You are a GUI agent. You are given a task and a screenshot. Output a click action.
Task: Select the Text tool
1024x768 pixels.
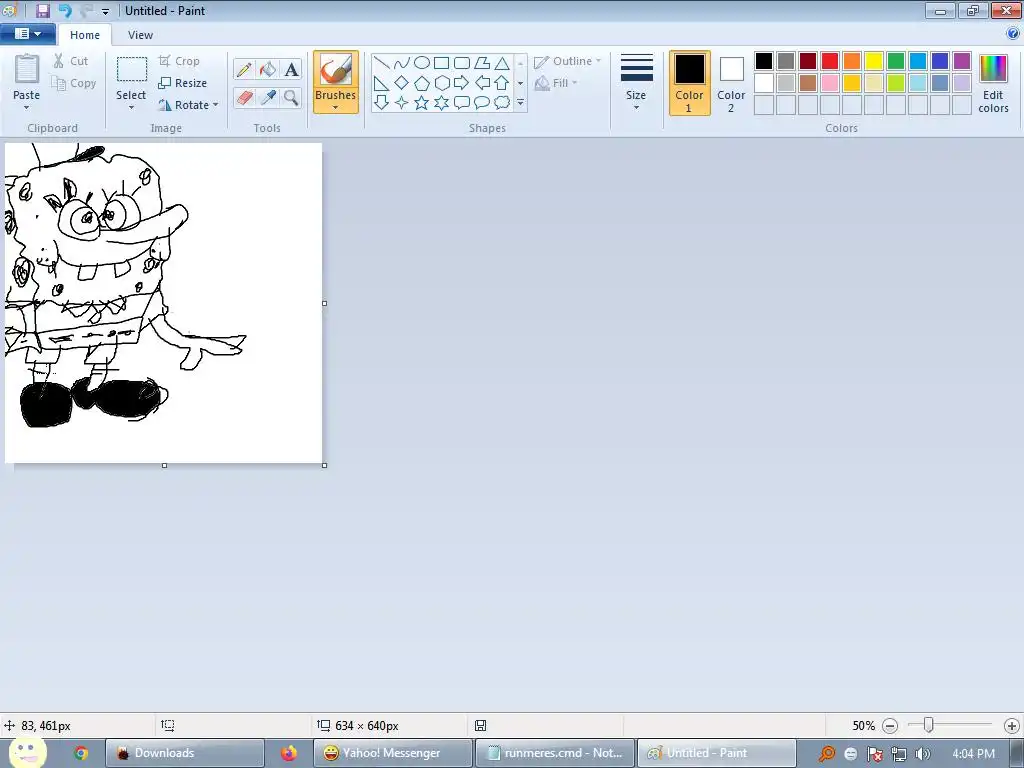[291, 69]
